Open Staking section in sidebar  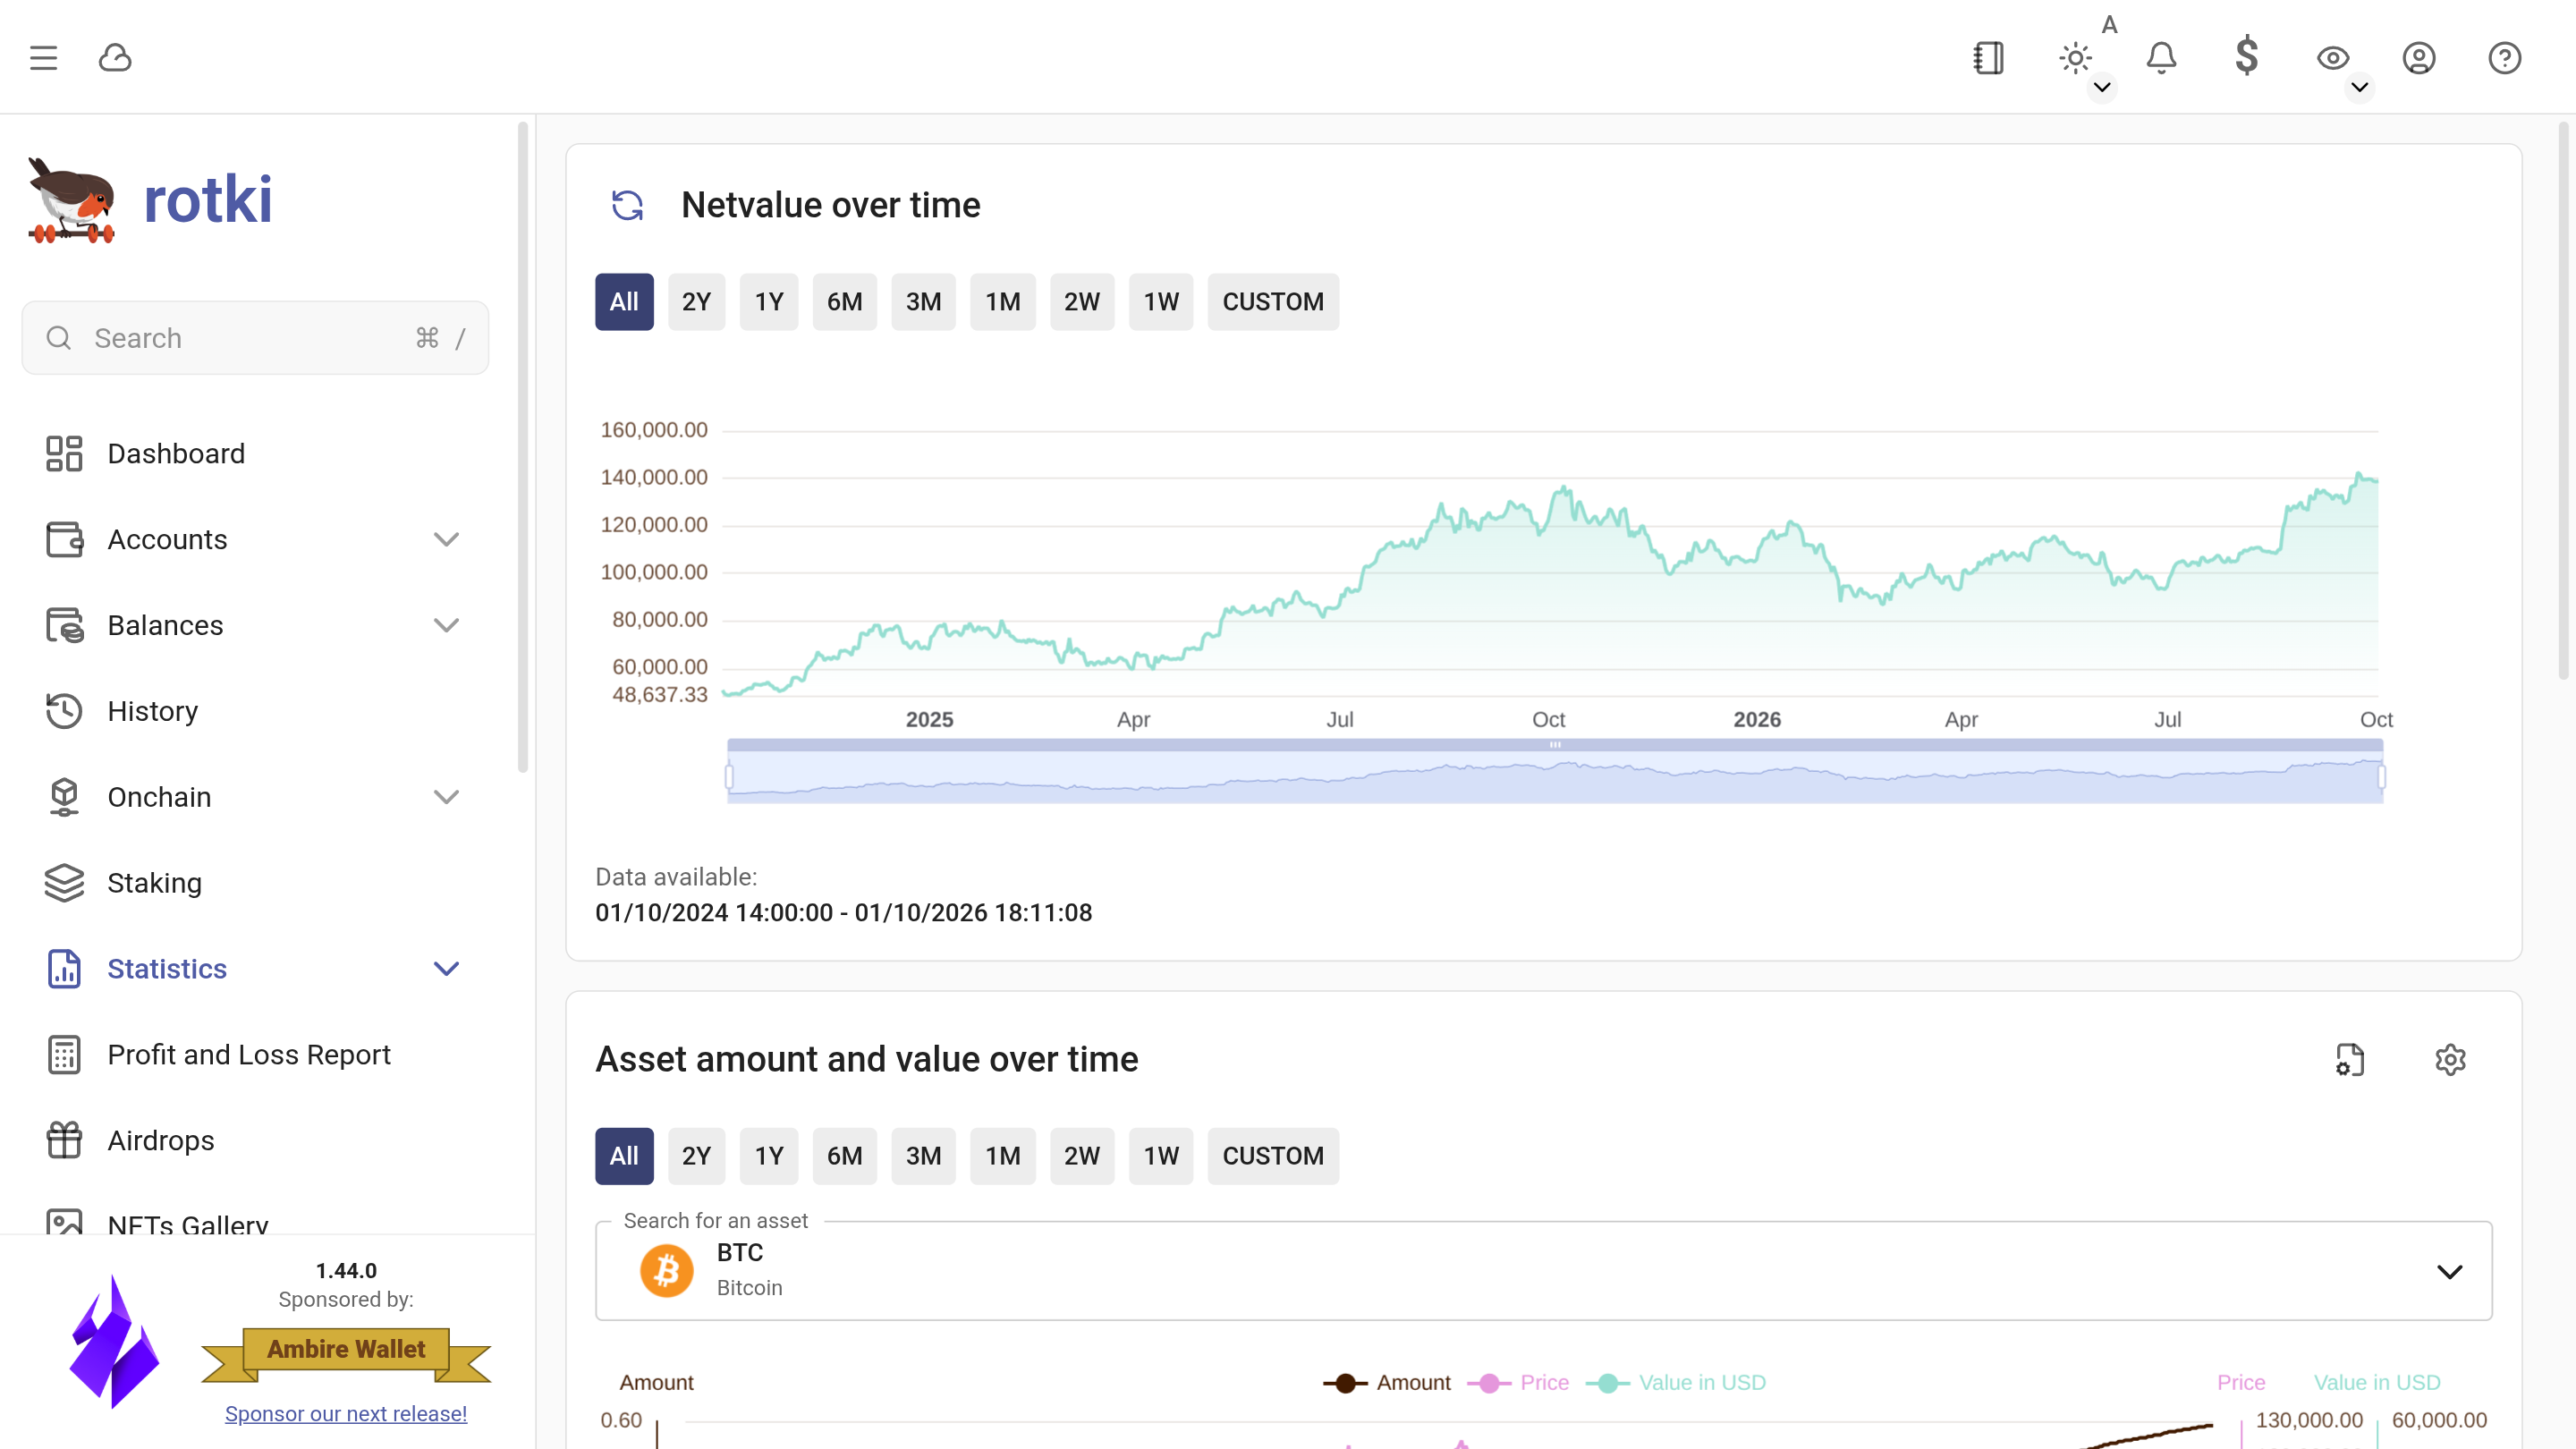point(255,883)
